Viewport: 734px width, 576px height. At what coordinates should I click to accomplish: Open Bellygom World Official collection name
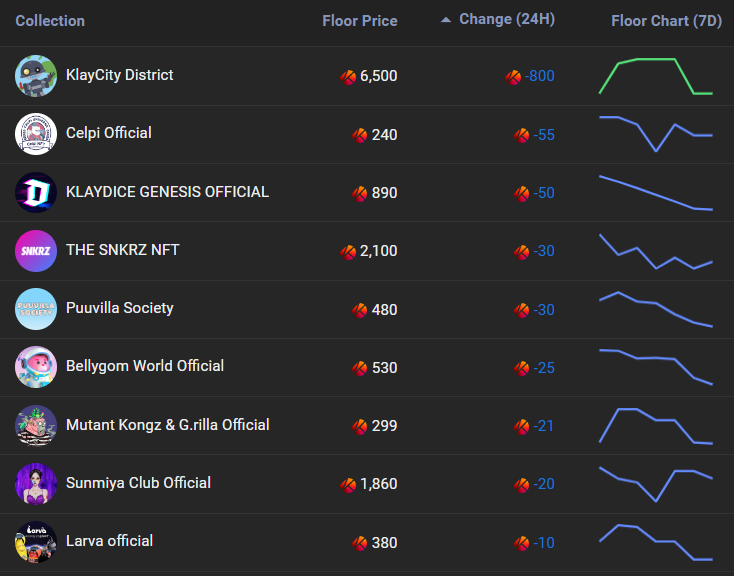pos(145,366)
